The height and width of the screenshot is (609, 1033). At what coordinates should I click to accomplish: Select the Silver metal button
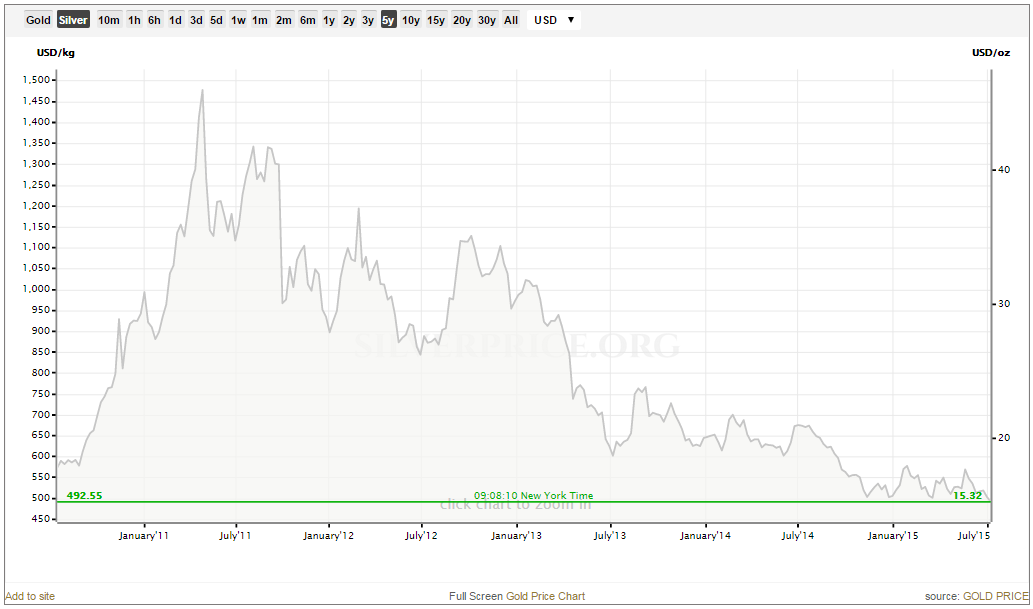(x=73, y=20)
